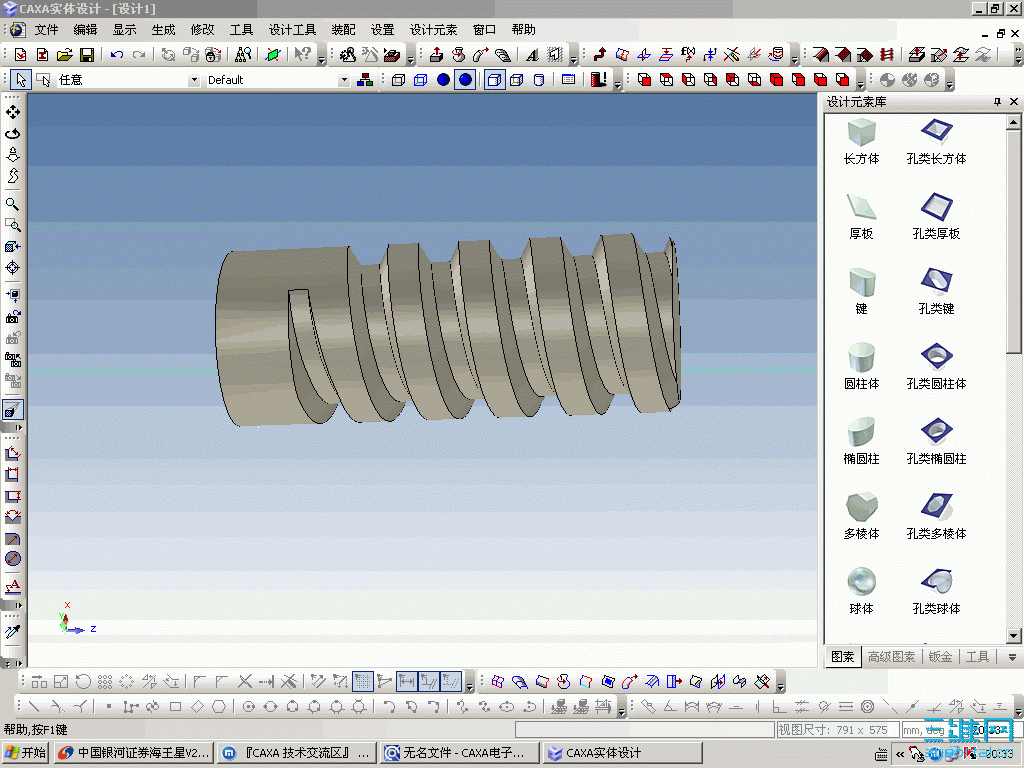Screen dimensions: 1024x768
Task: Open the 生成 menu
Action: click(163, 30)
